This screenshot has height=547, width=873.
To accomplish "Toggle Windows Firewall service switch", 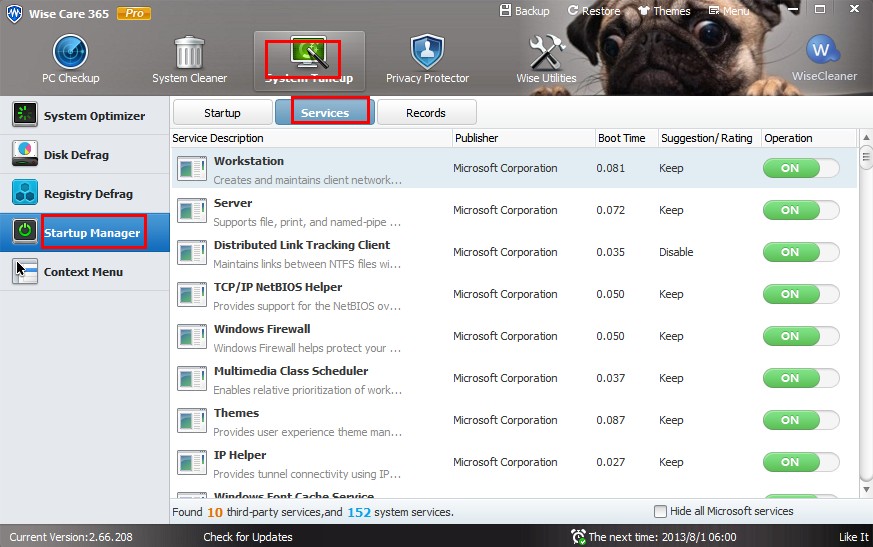I will 801,336.
